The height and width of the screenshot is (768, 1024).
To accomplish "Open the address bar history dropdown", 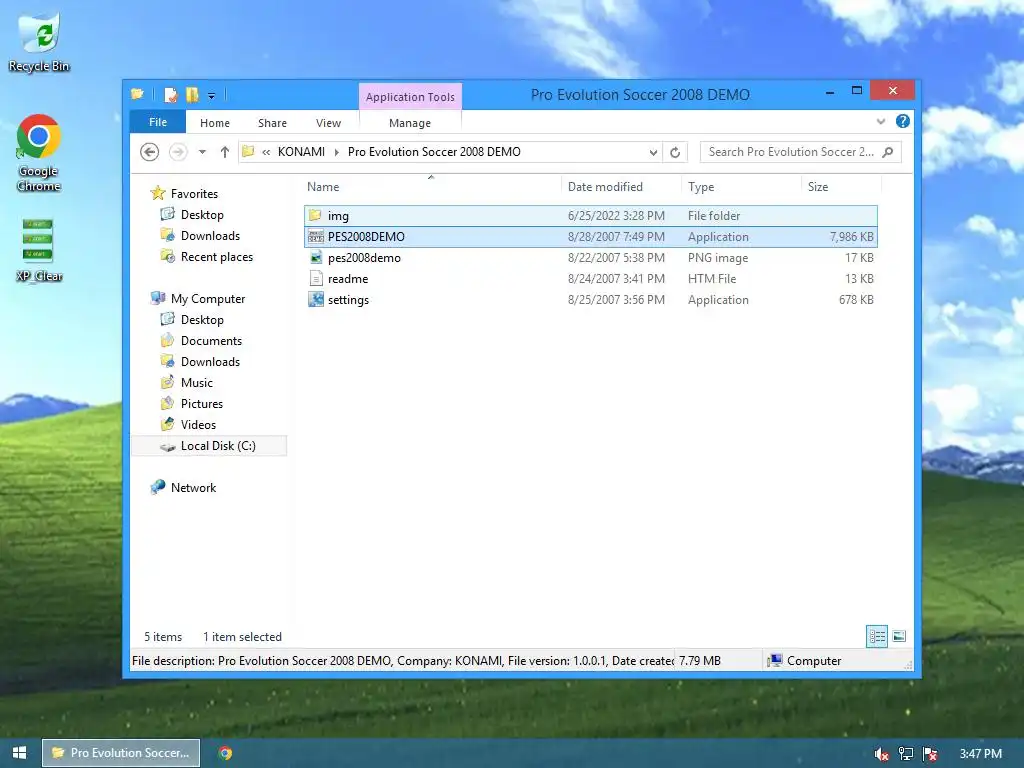I will point(653,152).
